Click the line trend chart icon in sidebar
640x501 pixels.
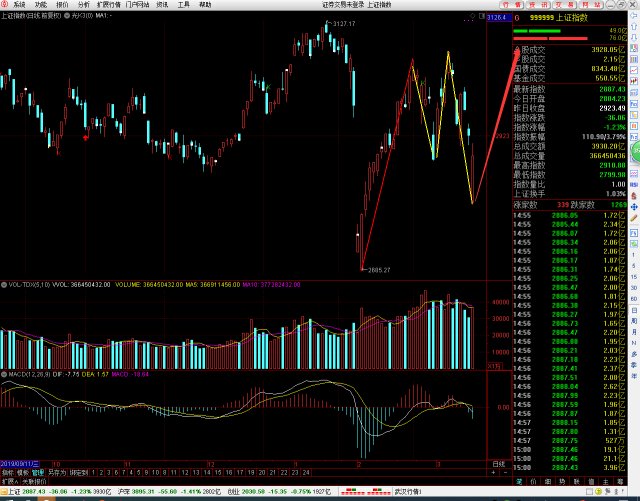(x=634, y=70)
